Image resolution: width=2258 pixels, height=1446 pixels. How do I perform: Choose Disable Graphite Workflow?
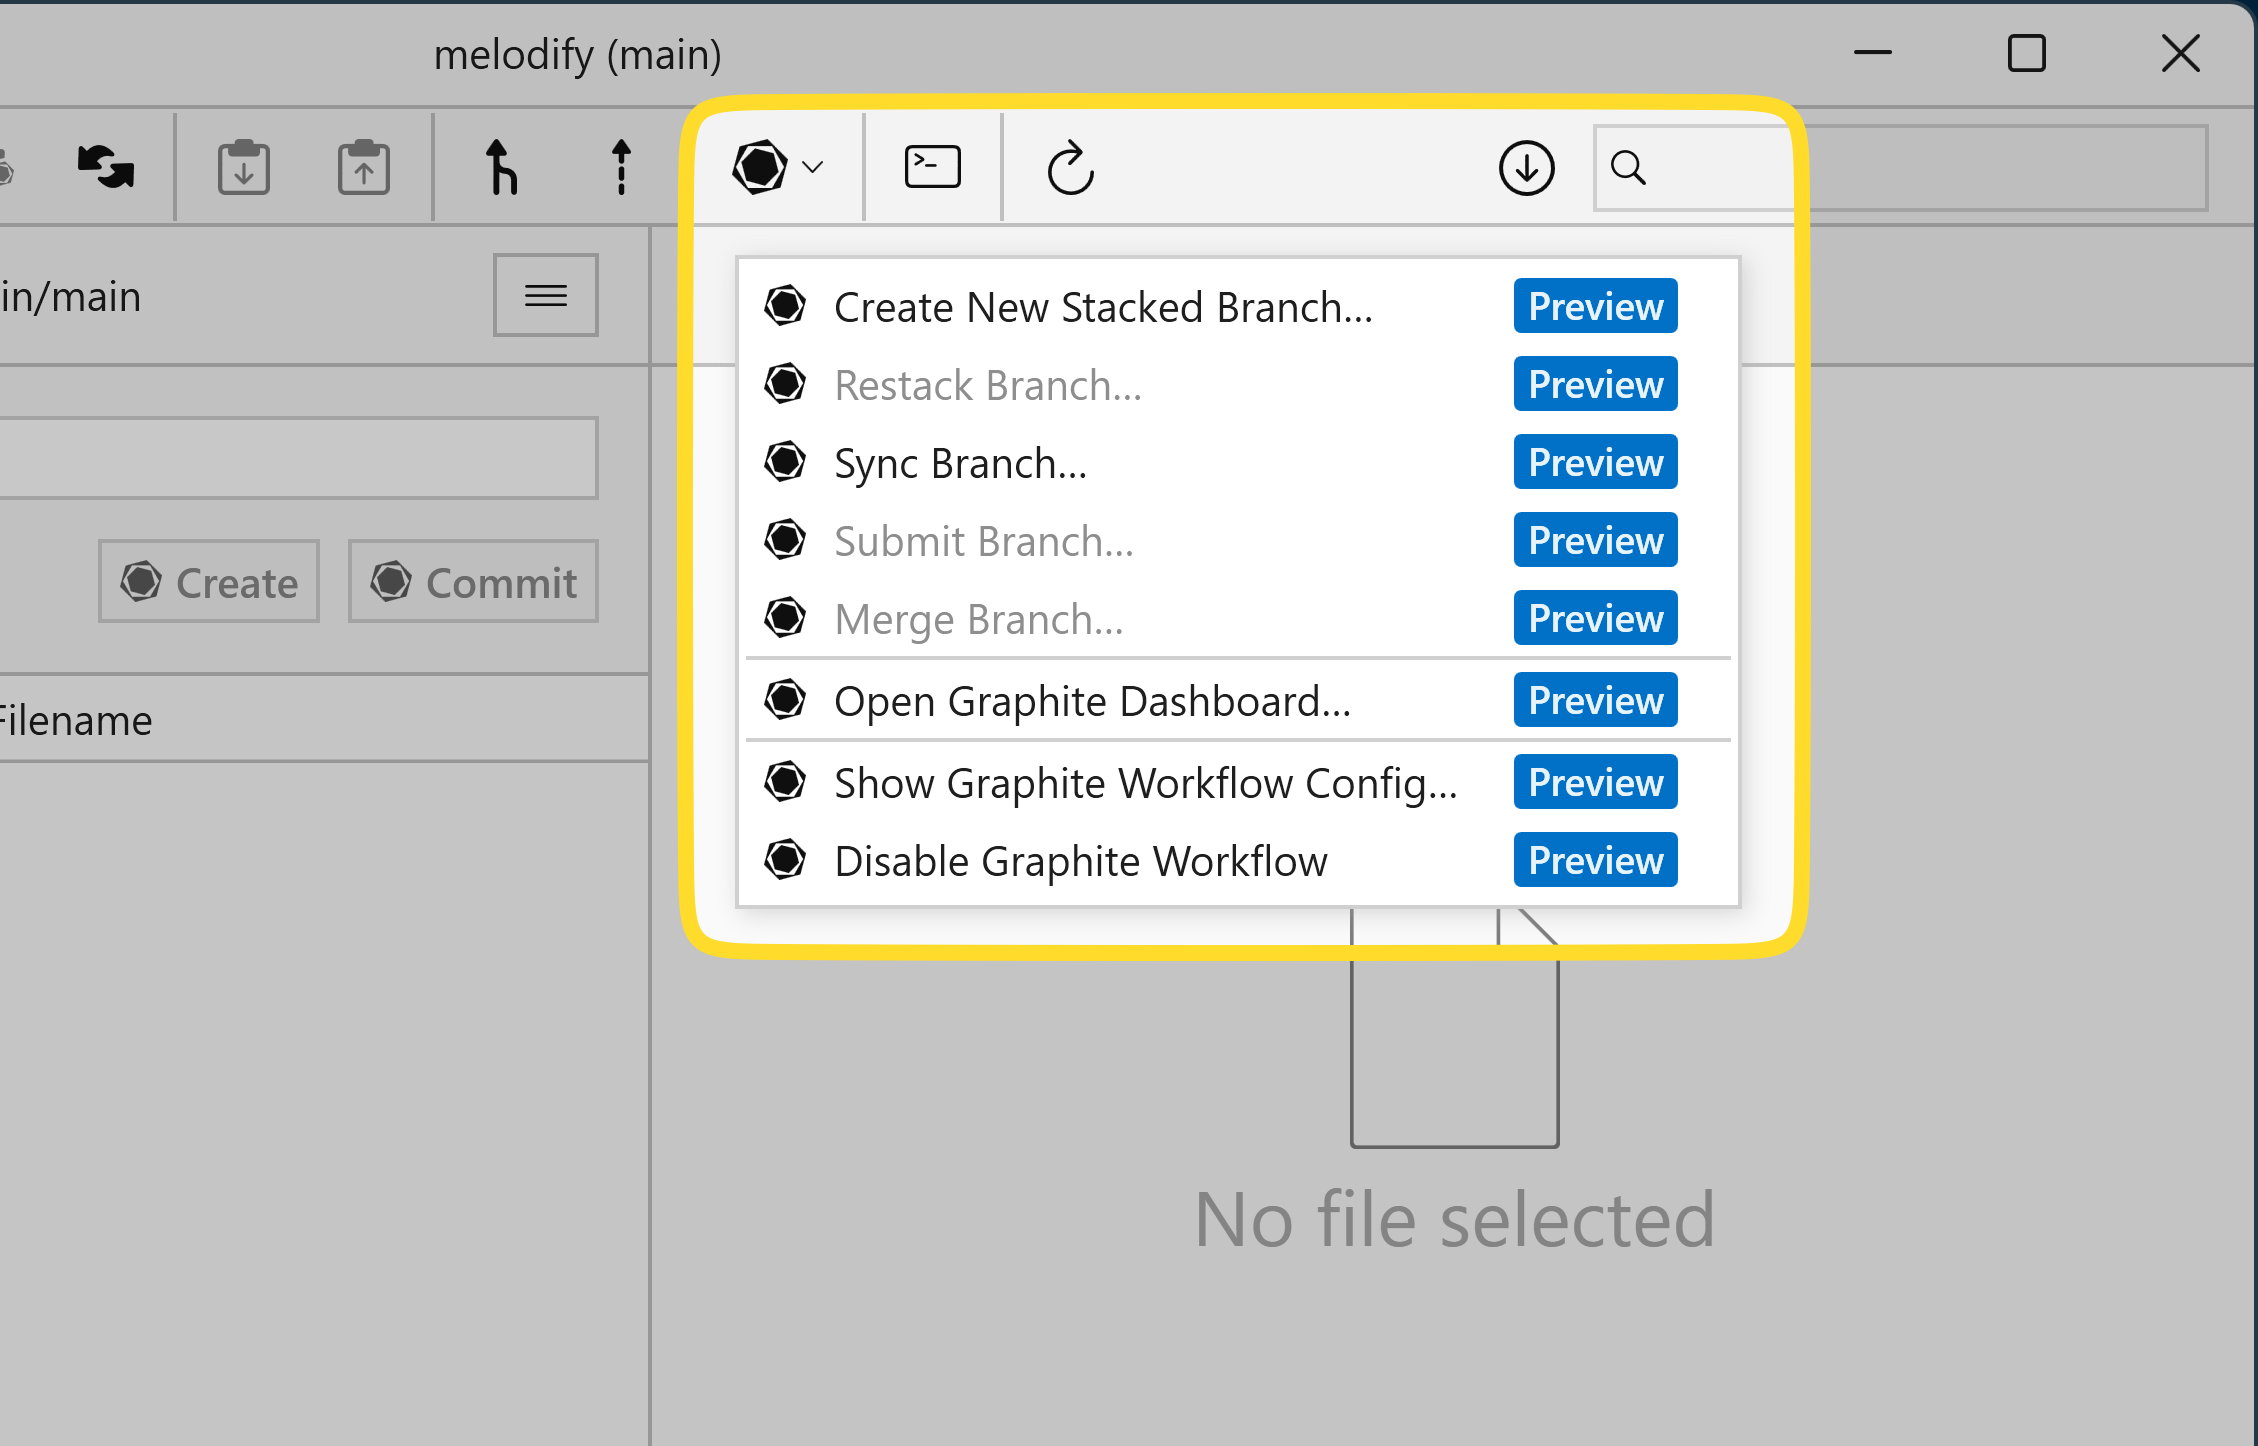[x=1080, y=860]
